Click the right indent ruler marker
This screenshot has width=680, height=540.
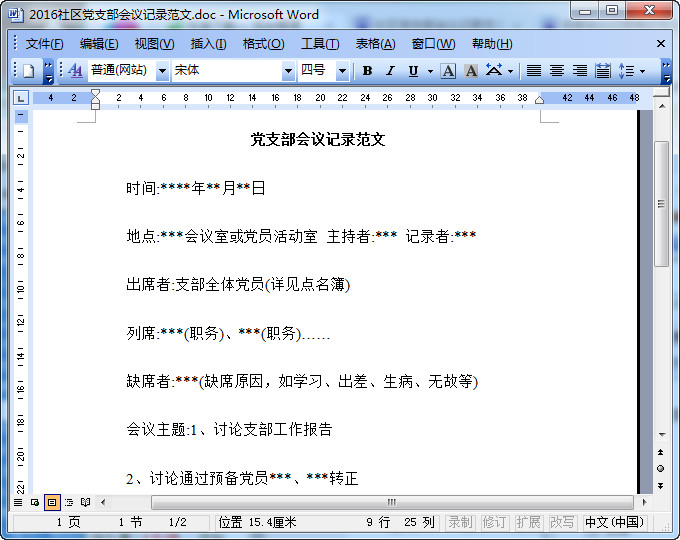tap(539, 100)
